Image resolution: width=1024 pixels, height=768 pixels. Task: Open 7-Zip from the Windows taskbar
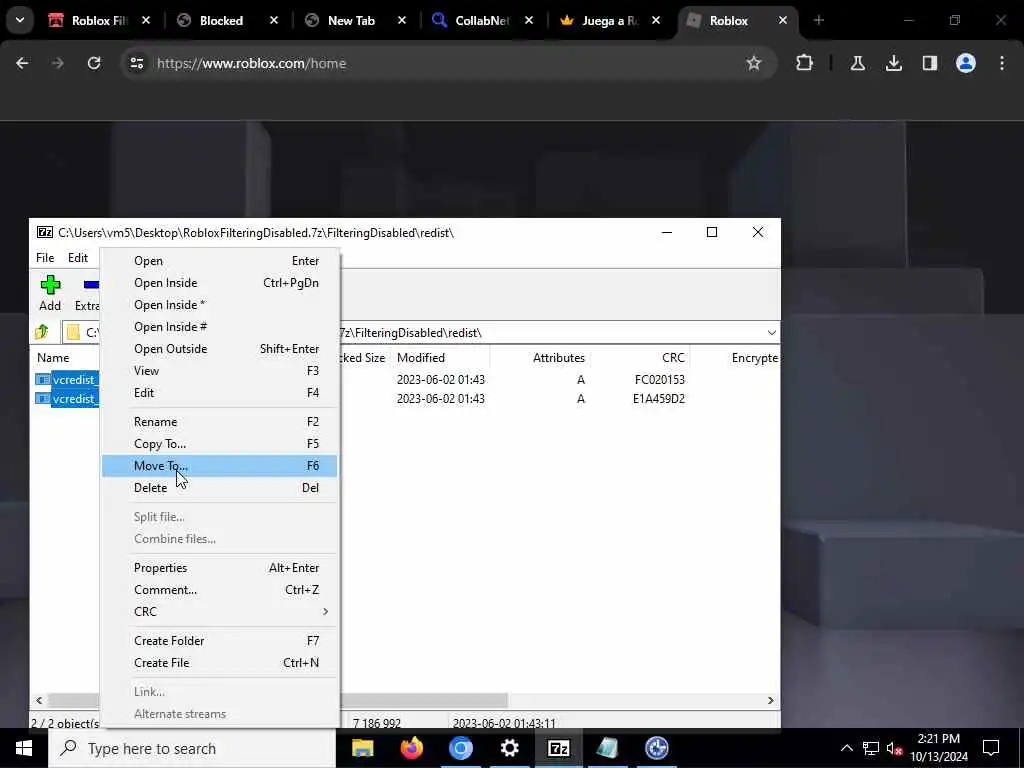coord(558,748)
